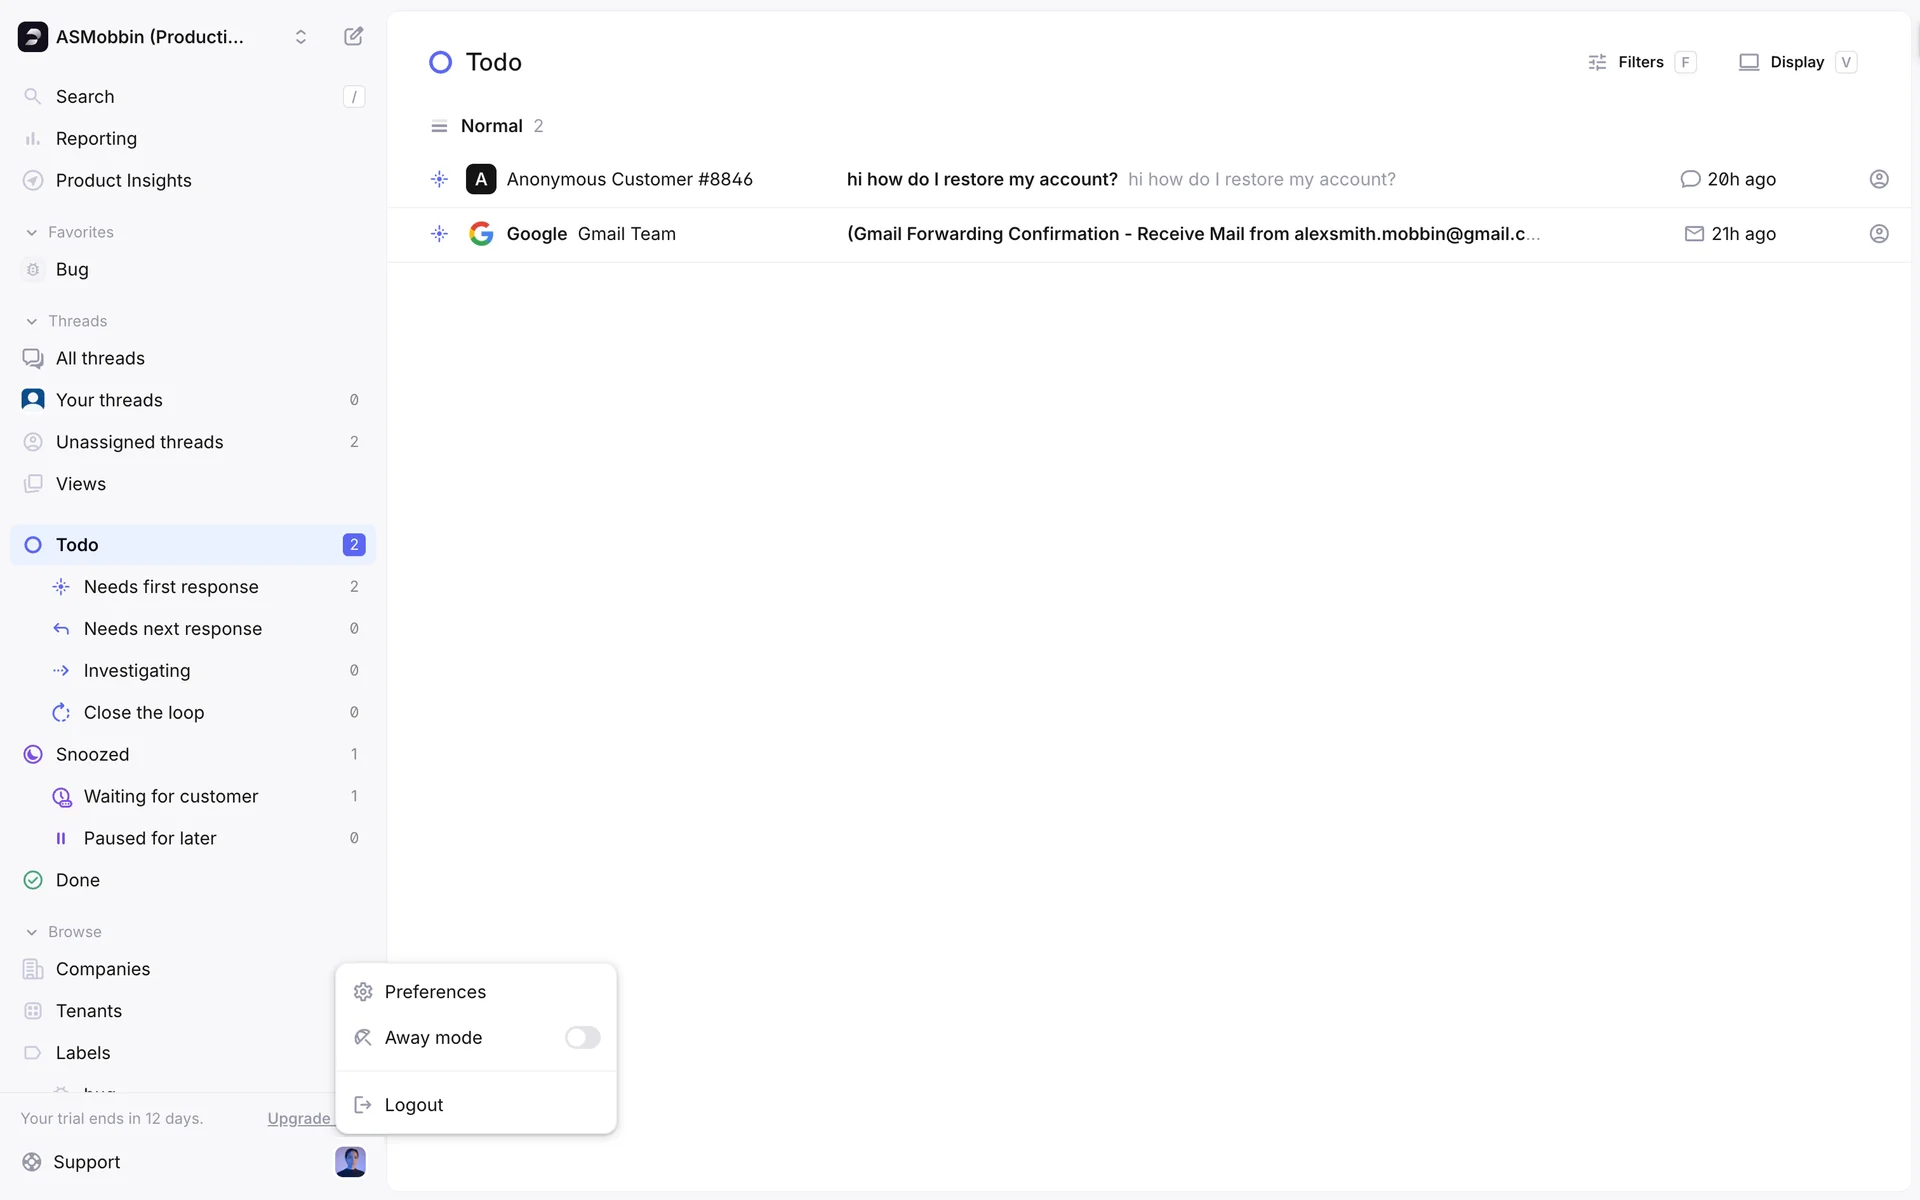Open the Snoozed threads list

(x=92, y=754)
